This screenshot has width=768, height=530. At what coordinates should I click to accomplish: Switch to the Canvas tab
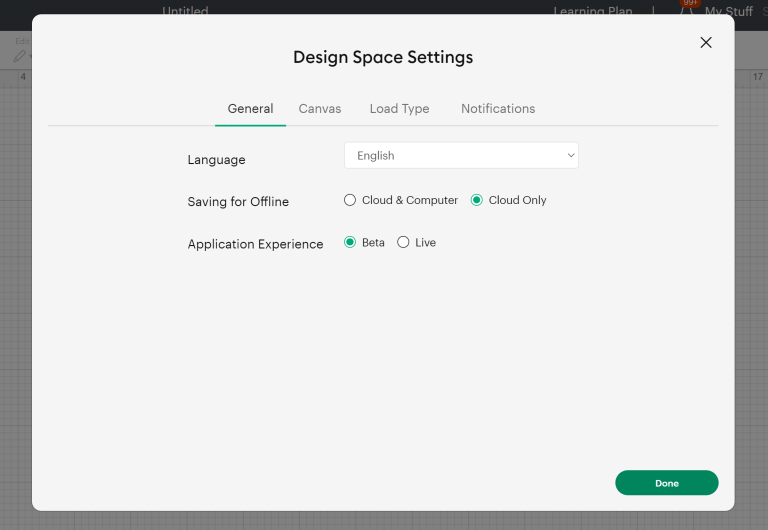[320, 109]
